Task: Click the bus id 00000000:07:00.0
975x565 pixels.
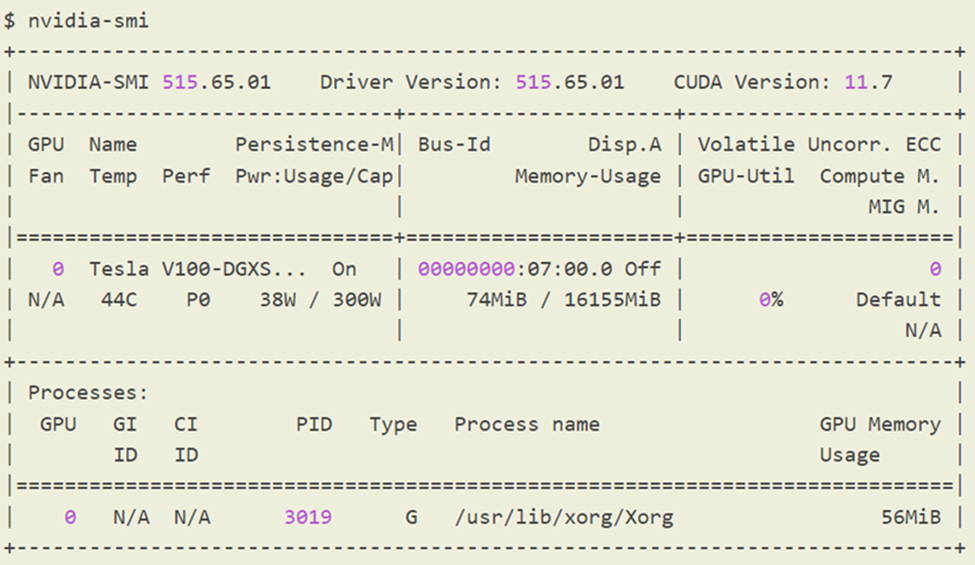Action: [x=515, y=269]
